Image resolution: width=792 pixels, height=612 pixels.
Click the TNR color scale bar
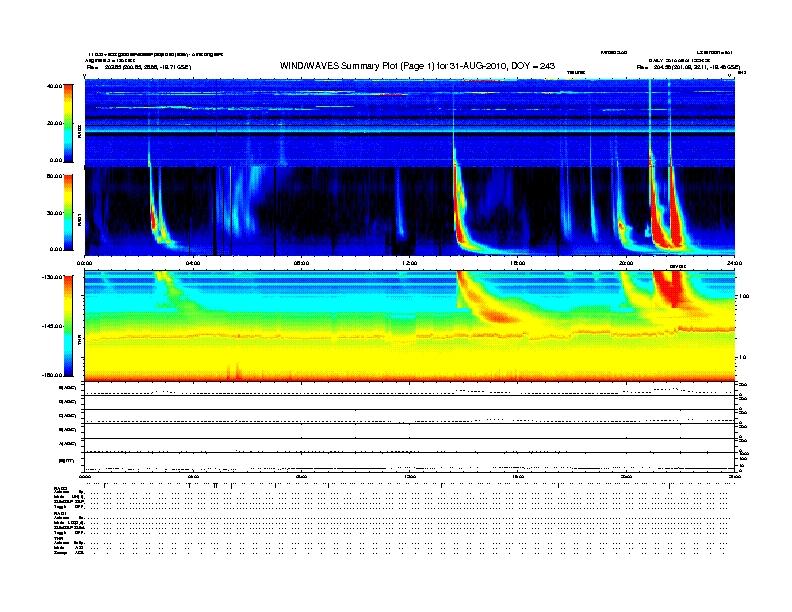[x=68, y=326]
